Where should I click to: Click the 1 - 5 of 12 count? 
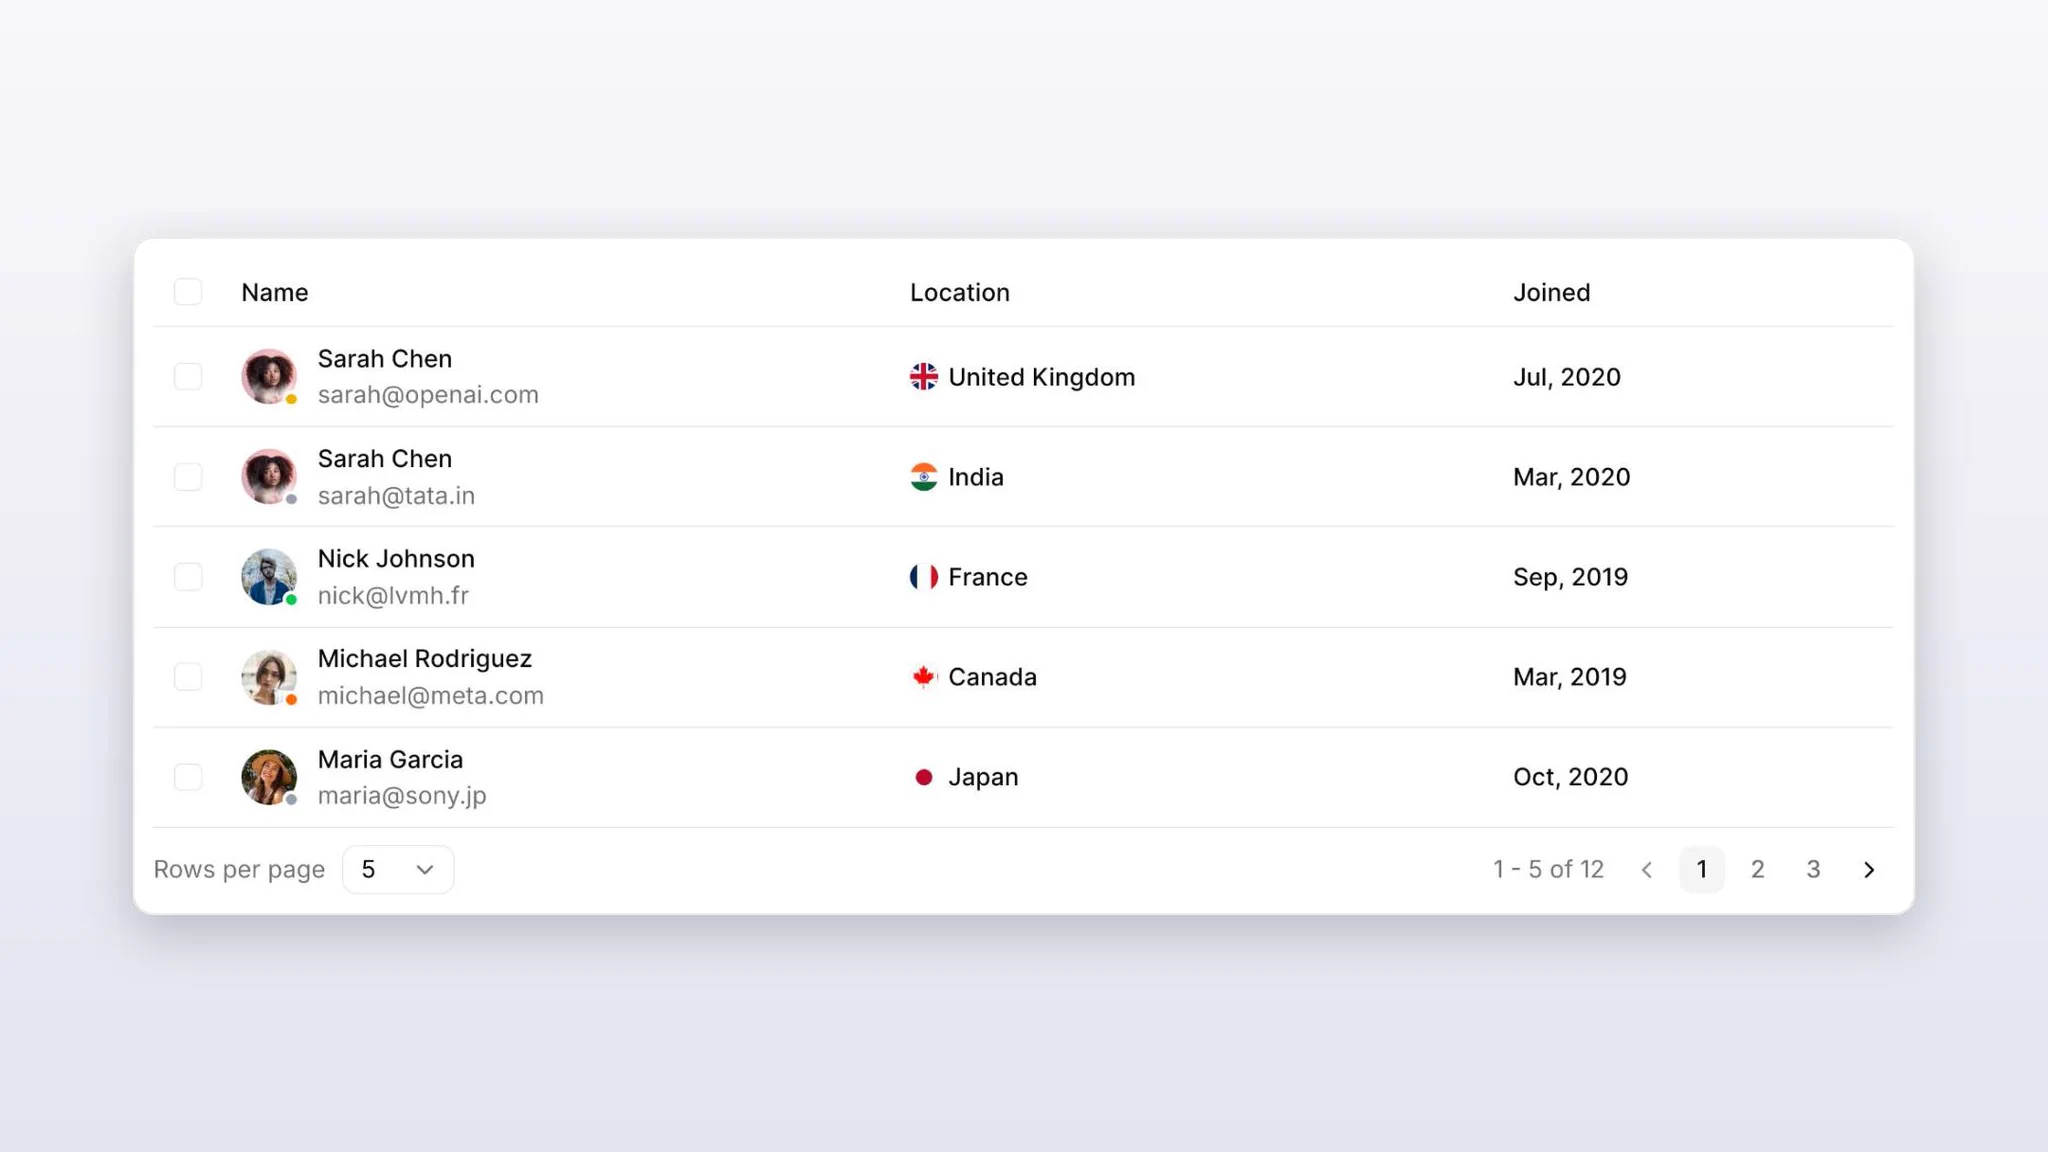1549,870
